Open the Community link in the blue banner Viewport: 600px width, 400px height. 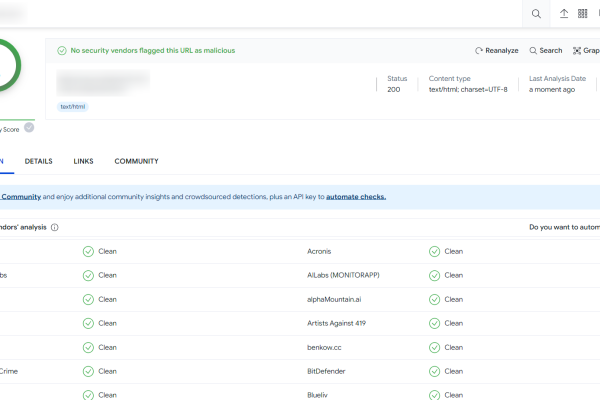pos(21,197)
